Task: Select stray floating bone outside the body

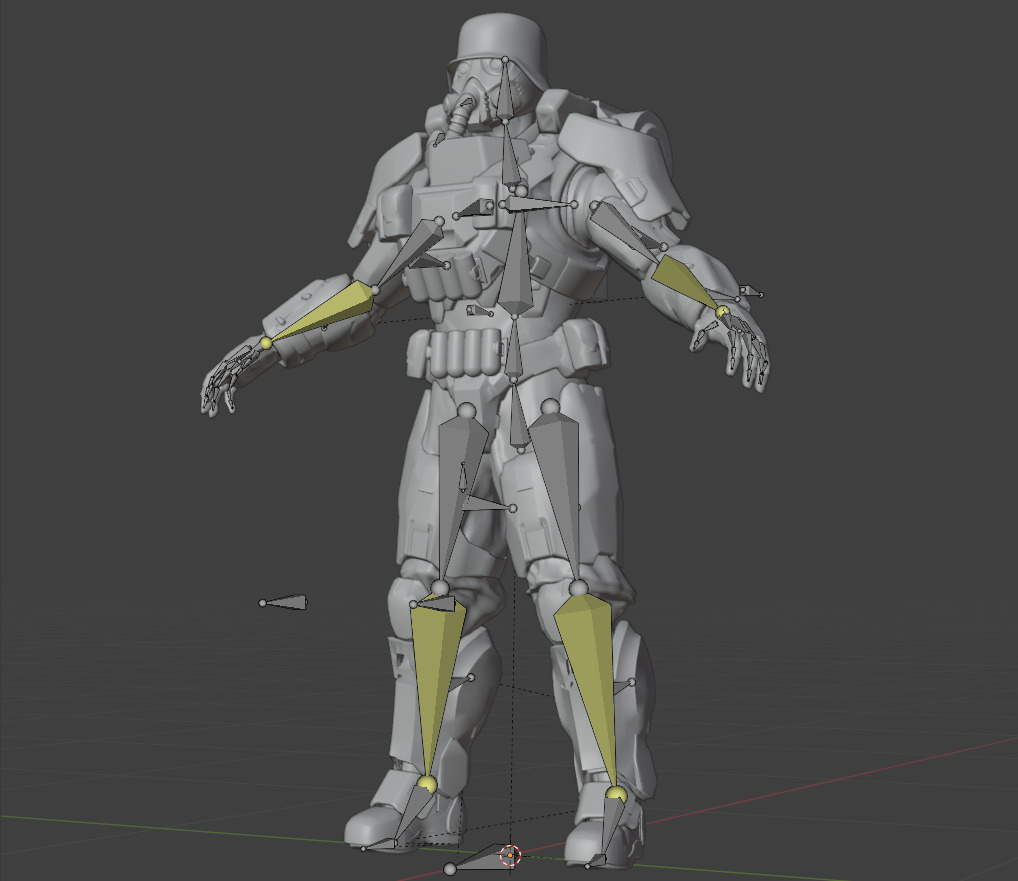Action: coord(284,602)
